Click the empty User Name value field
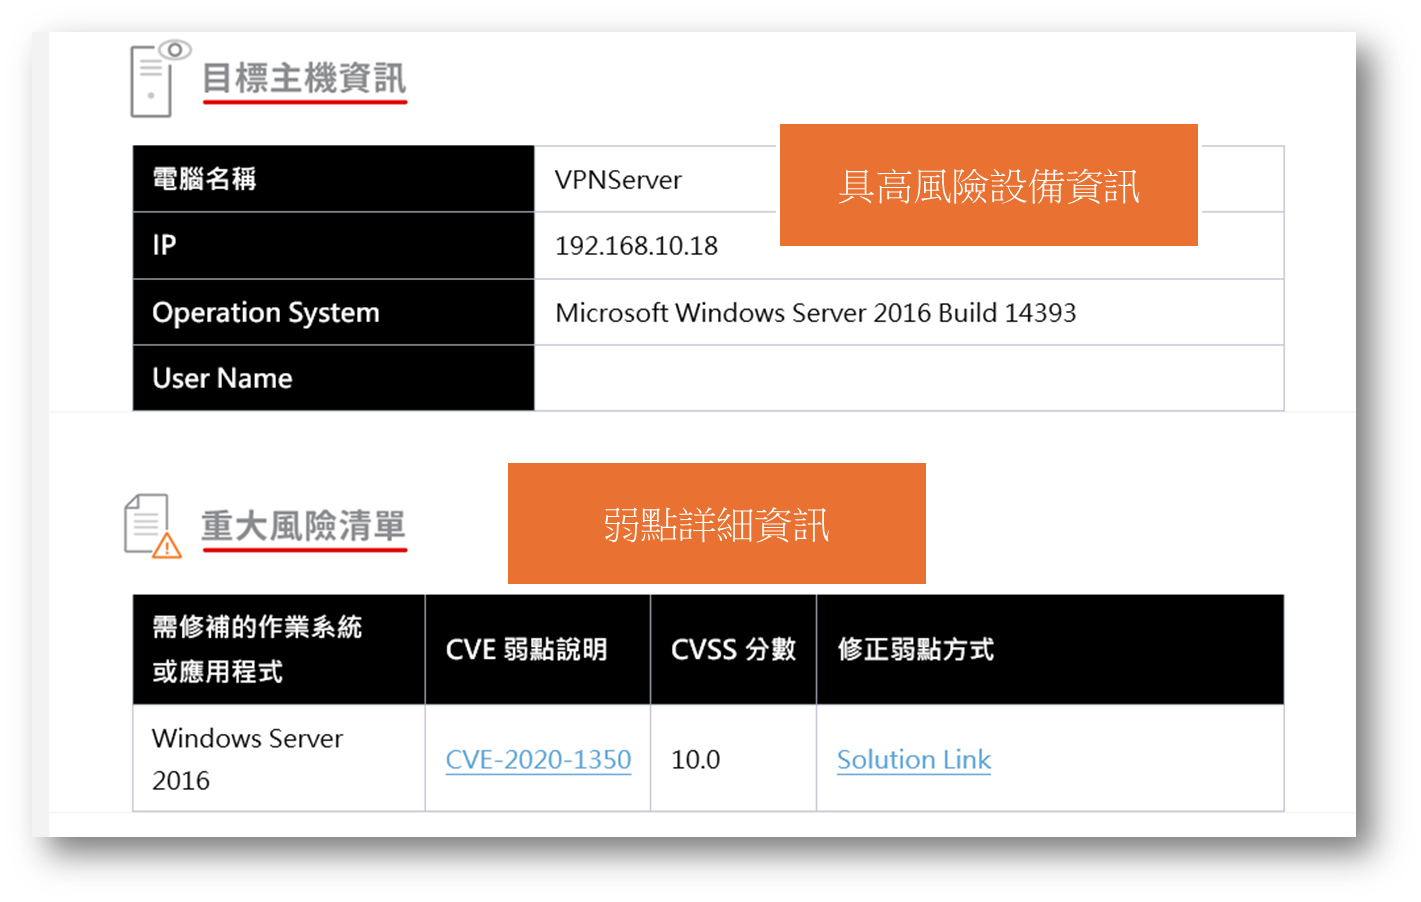1421x902 pixels. point(908,378)
